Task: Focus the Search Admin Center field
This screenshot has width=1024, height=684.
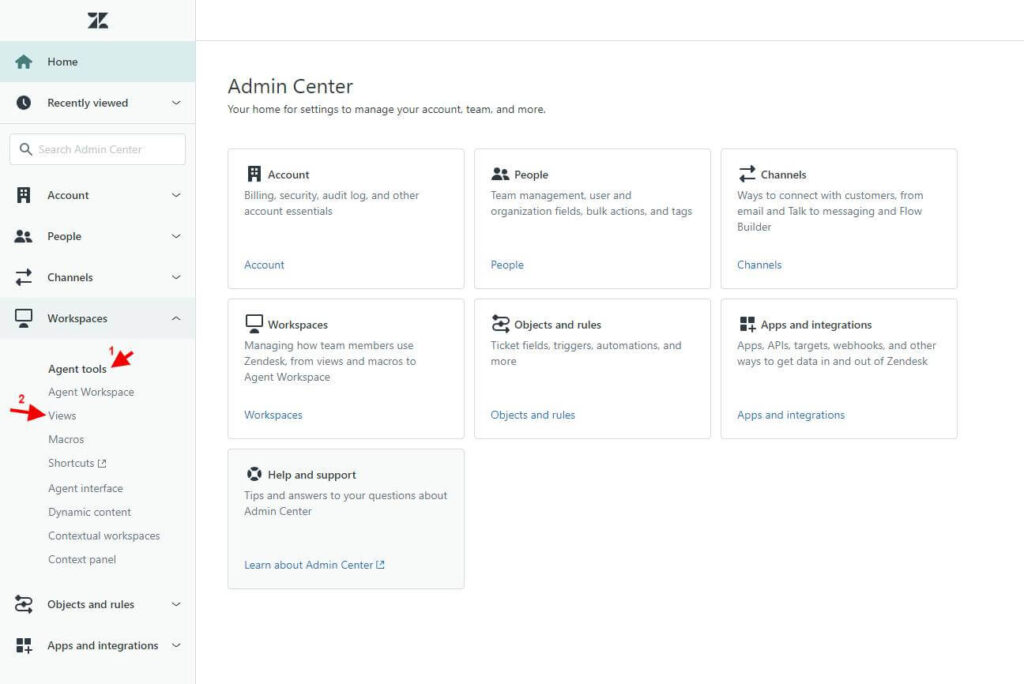Action: tap(97, 149)
